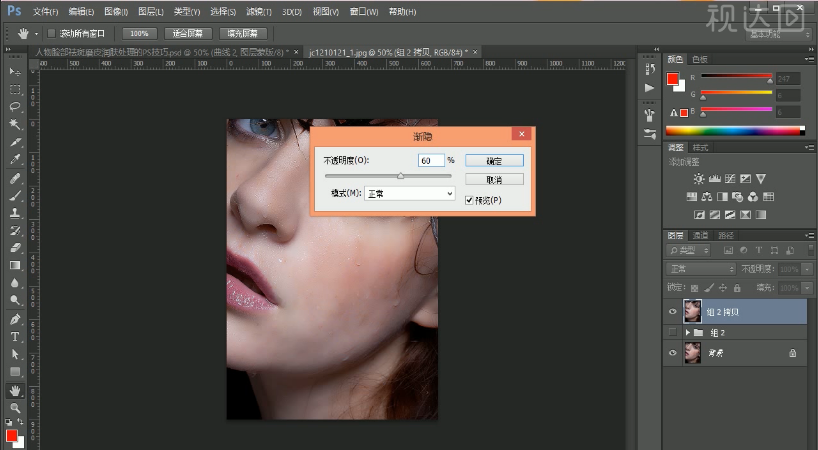
Task: Add a Brightness/Contrast adjustment
Action: click(699, 179)
